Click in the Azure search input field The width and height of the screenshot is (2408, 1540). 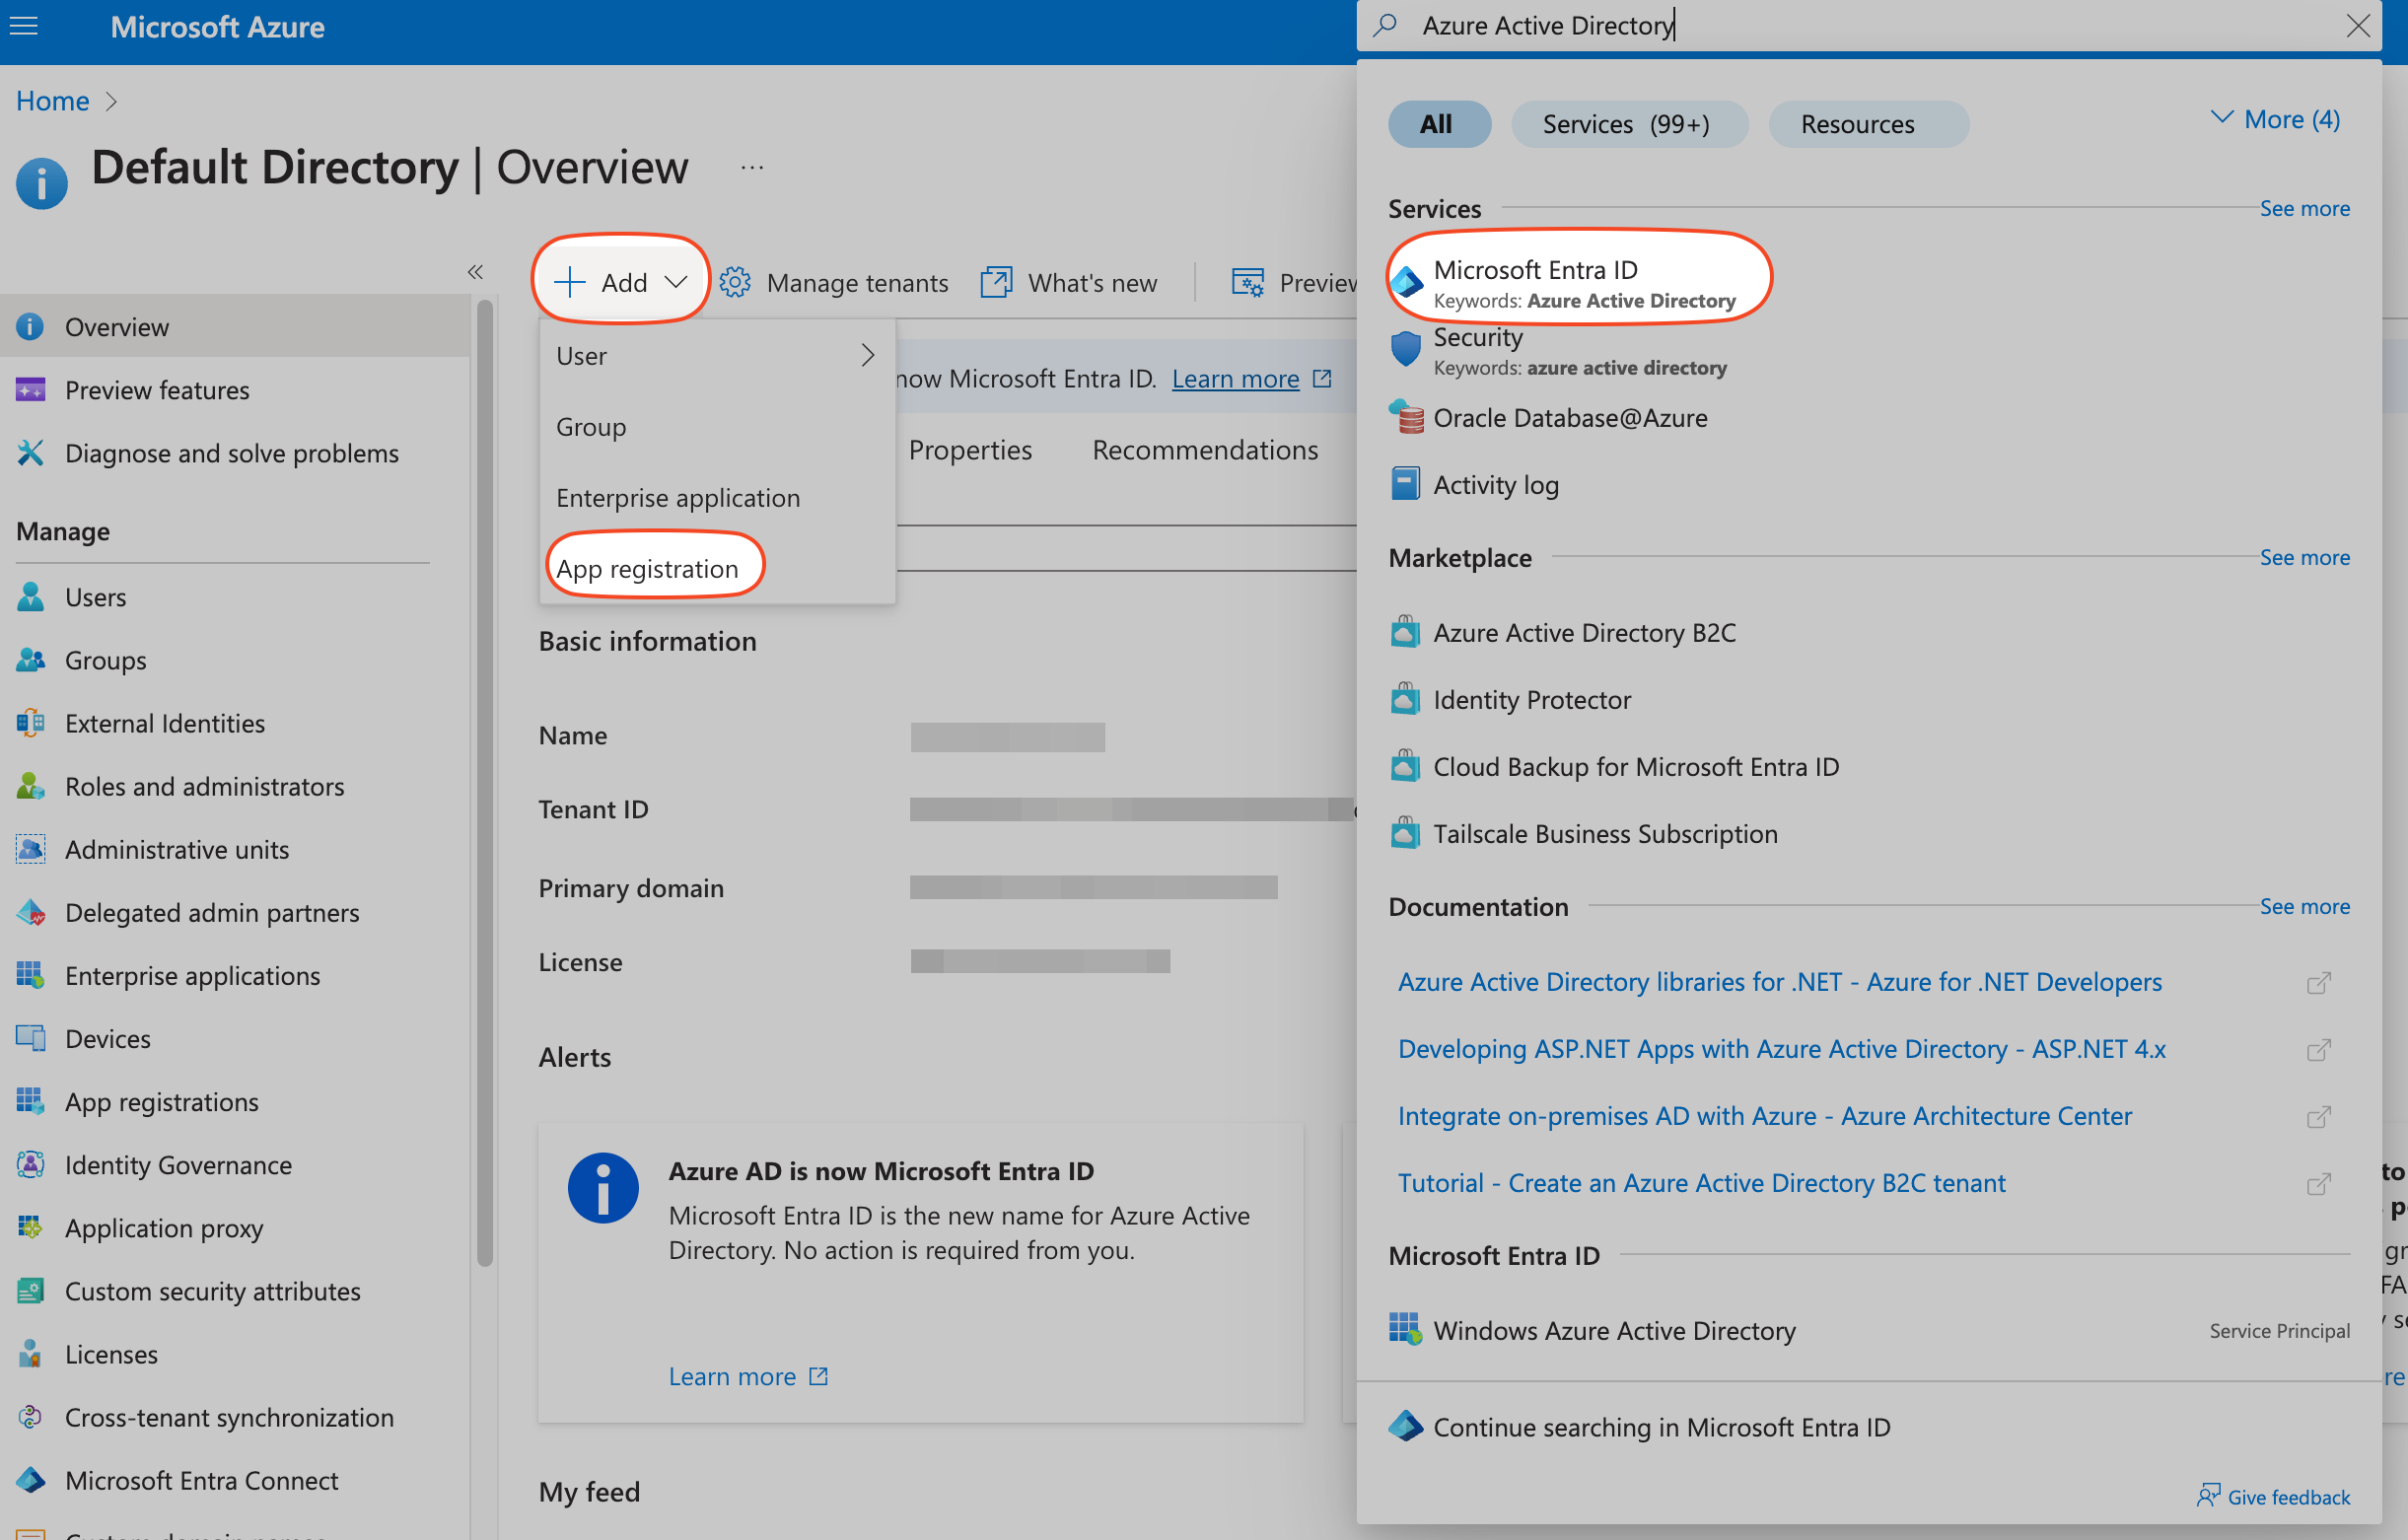coord(1860,26)
